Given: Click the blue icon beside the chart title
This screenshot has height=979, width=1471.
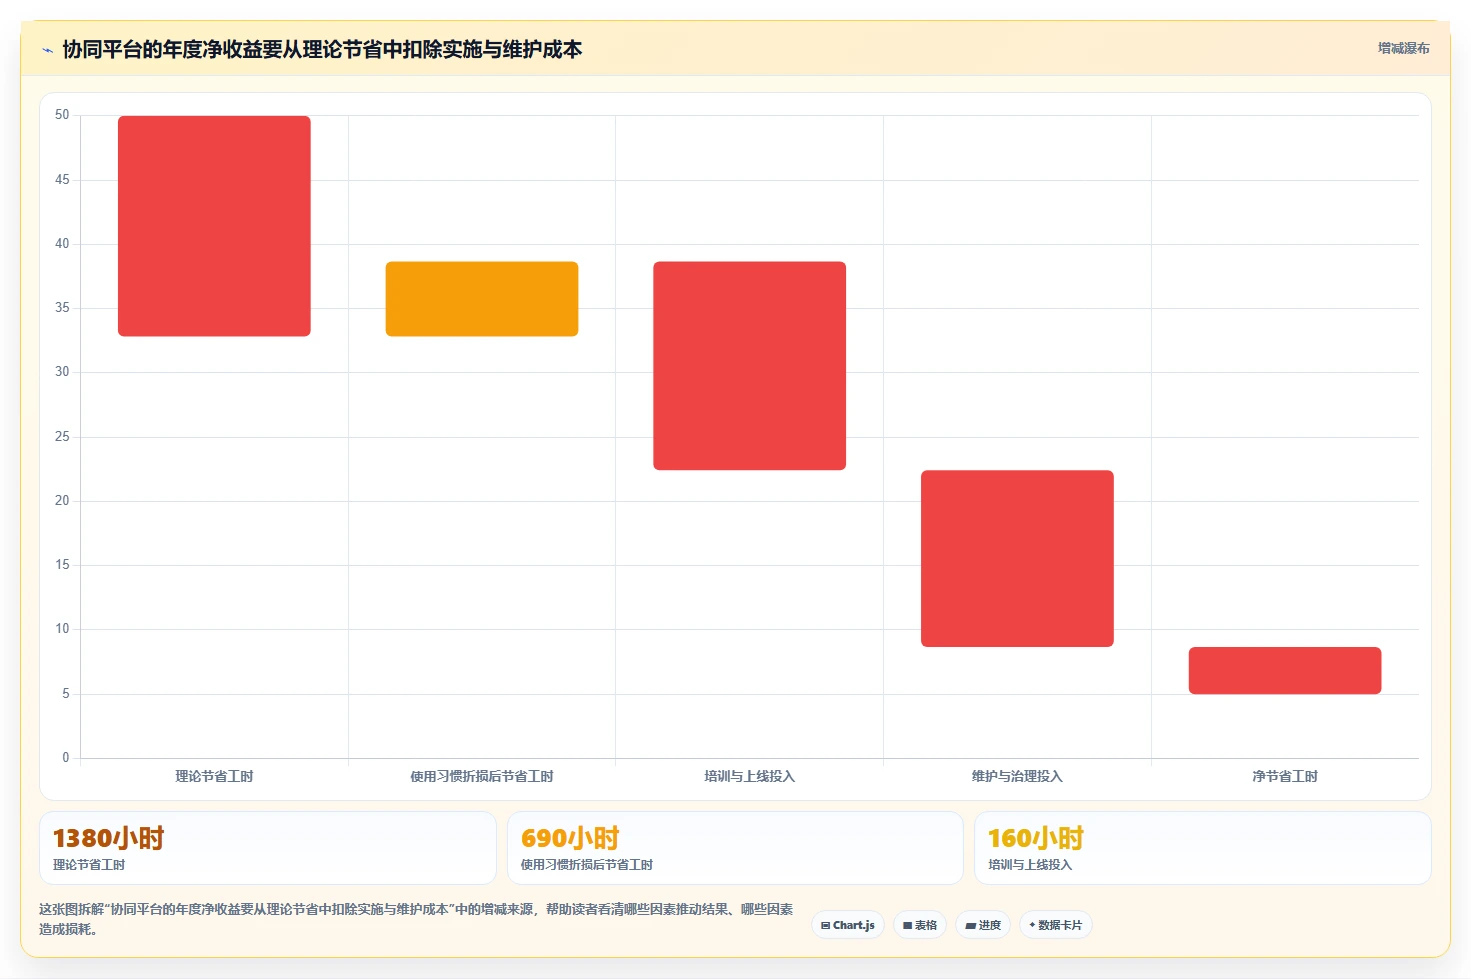Looking at the screenshot, I should click(47, 50).
